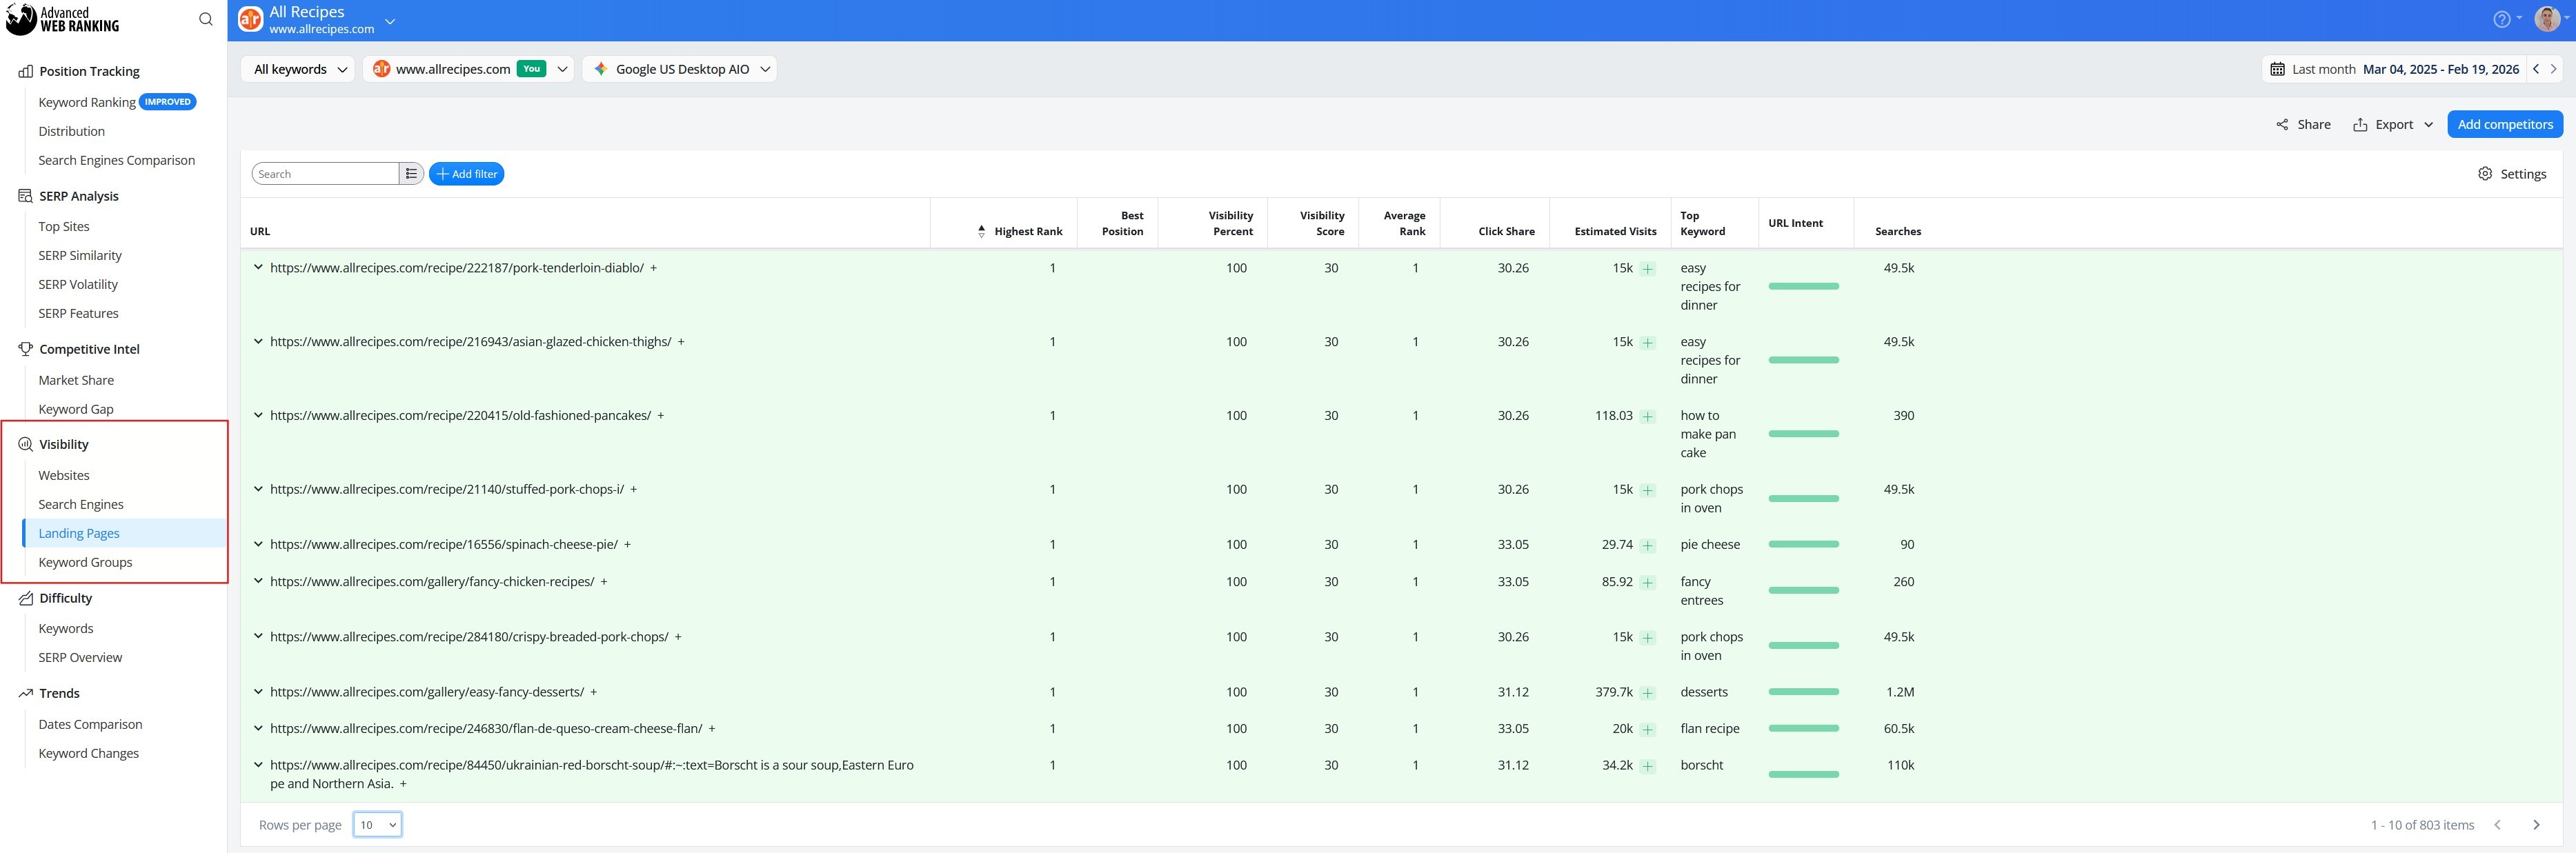Open the Google US Desktop AIO dropdown
Viewport: 2576px width, 853px height.
(x=680, y=69)
